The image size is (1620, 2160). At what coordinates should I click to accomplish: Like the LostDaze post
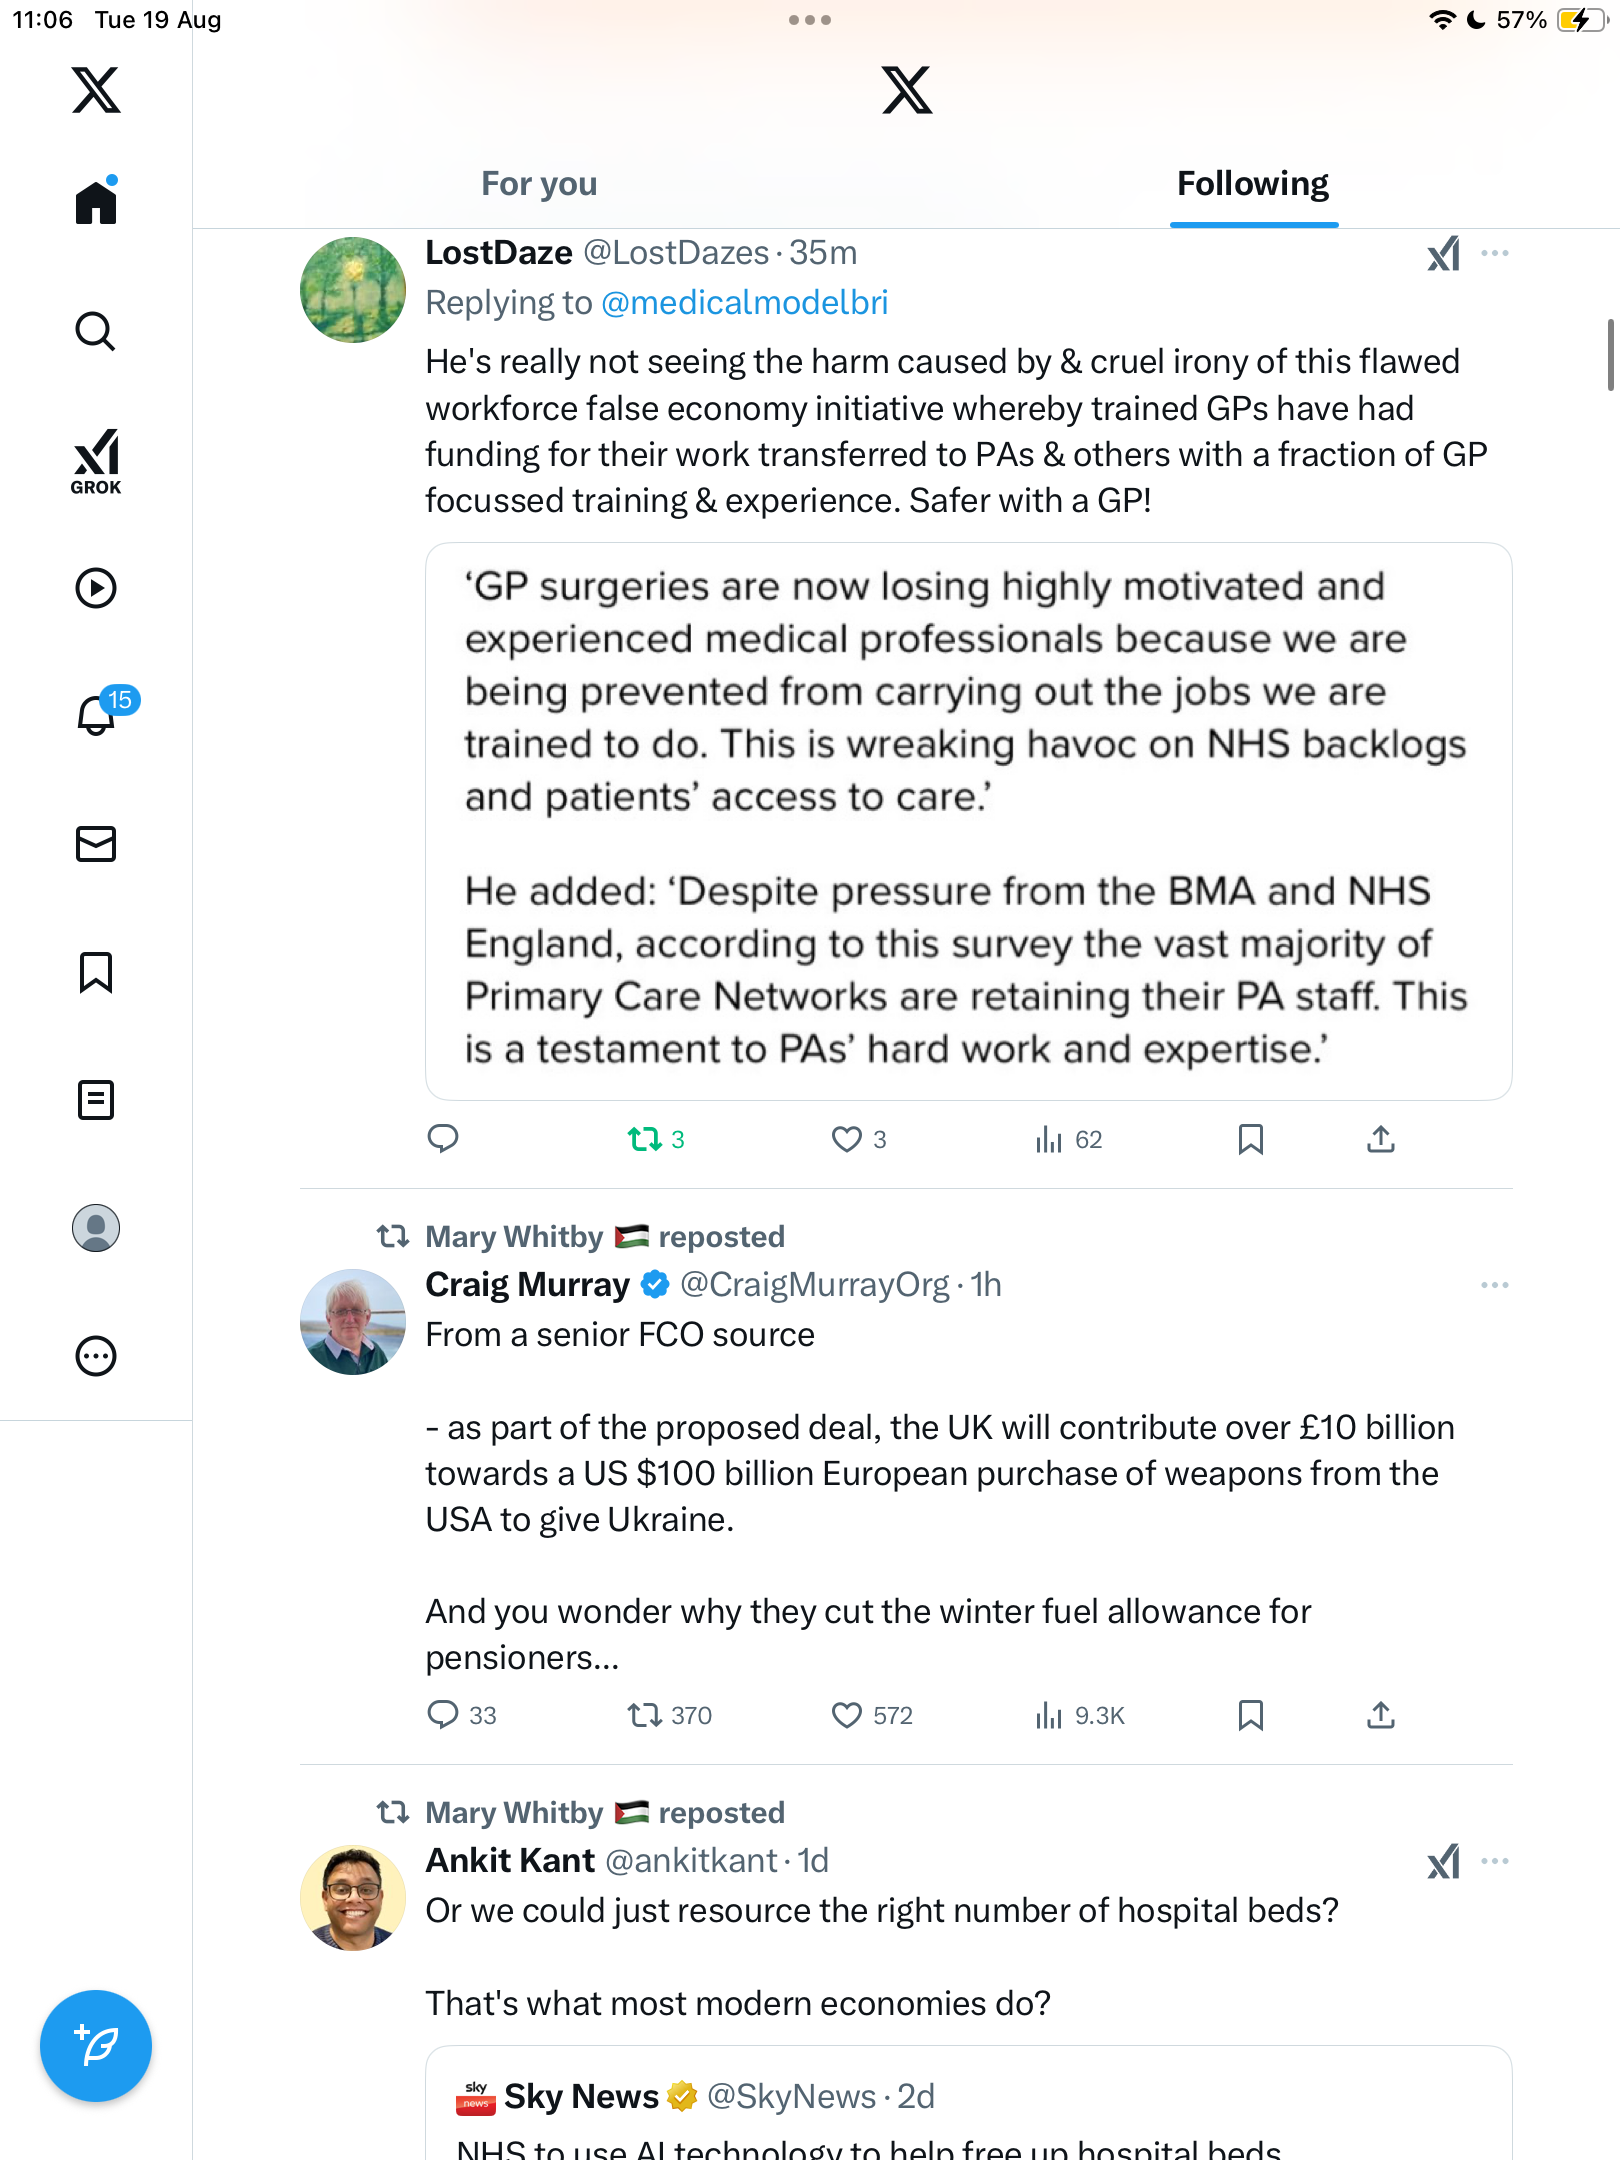point(847,1139)
